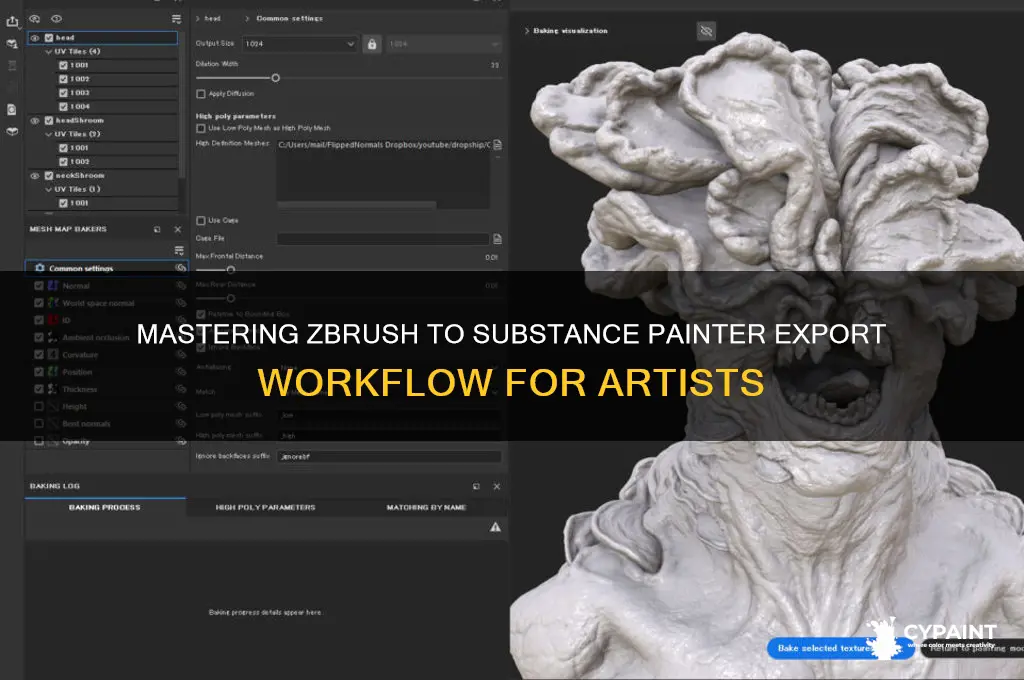Click the link icon on the Opacity row
This screenshot has width=1024, height=680.
(181, 441)
